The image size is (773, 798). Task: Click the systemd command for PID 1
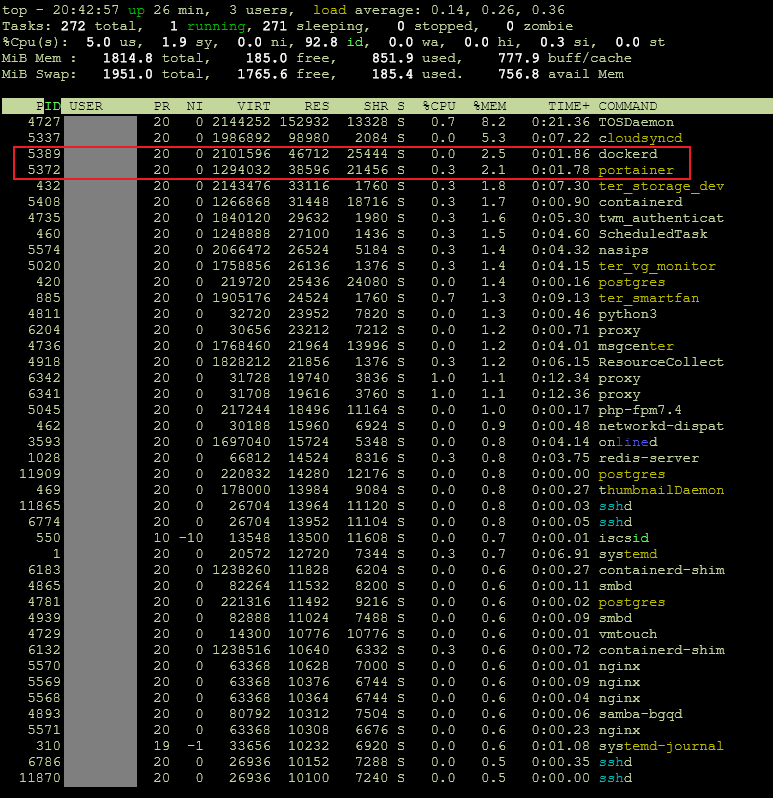click(627, 554)
